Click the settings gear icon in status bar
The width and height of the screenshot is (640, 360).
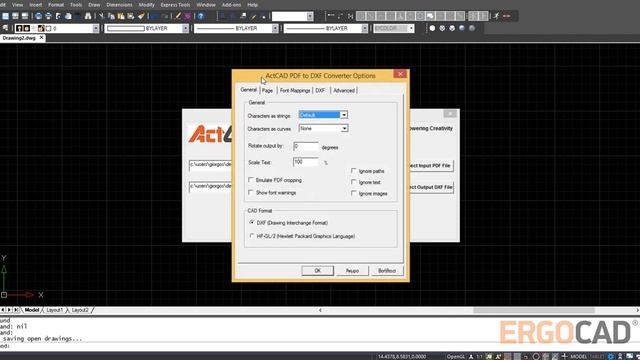(x=611, y=356)
